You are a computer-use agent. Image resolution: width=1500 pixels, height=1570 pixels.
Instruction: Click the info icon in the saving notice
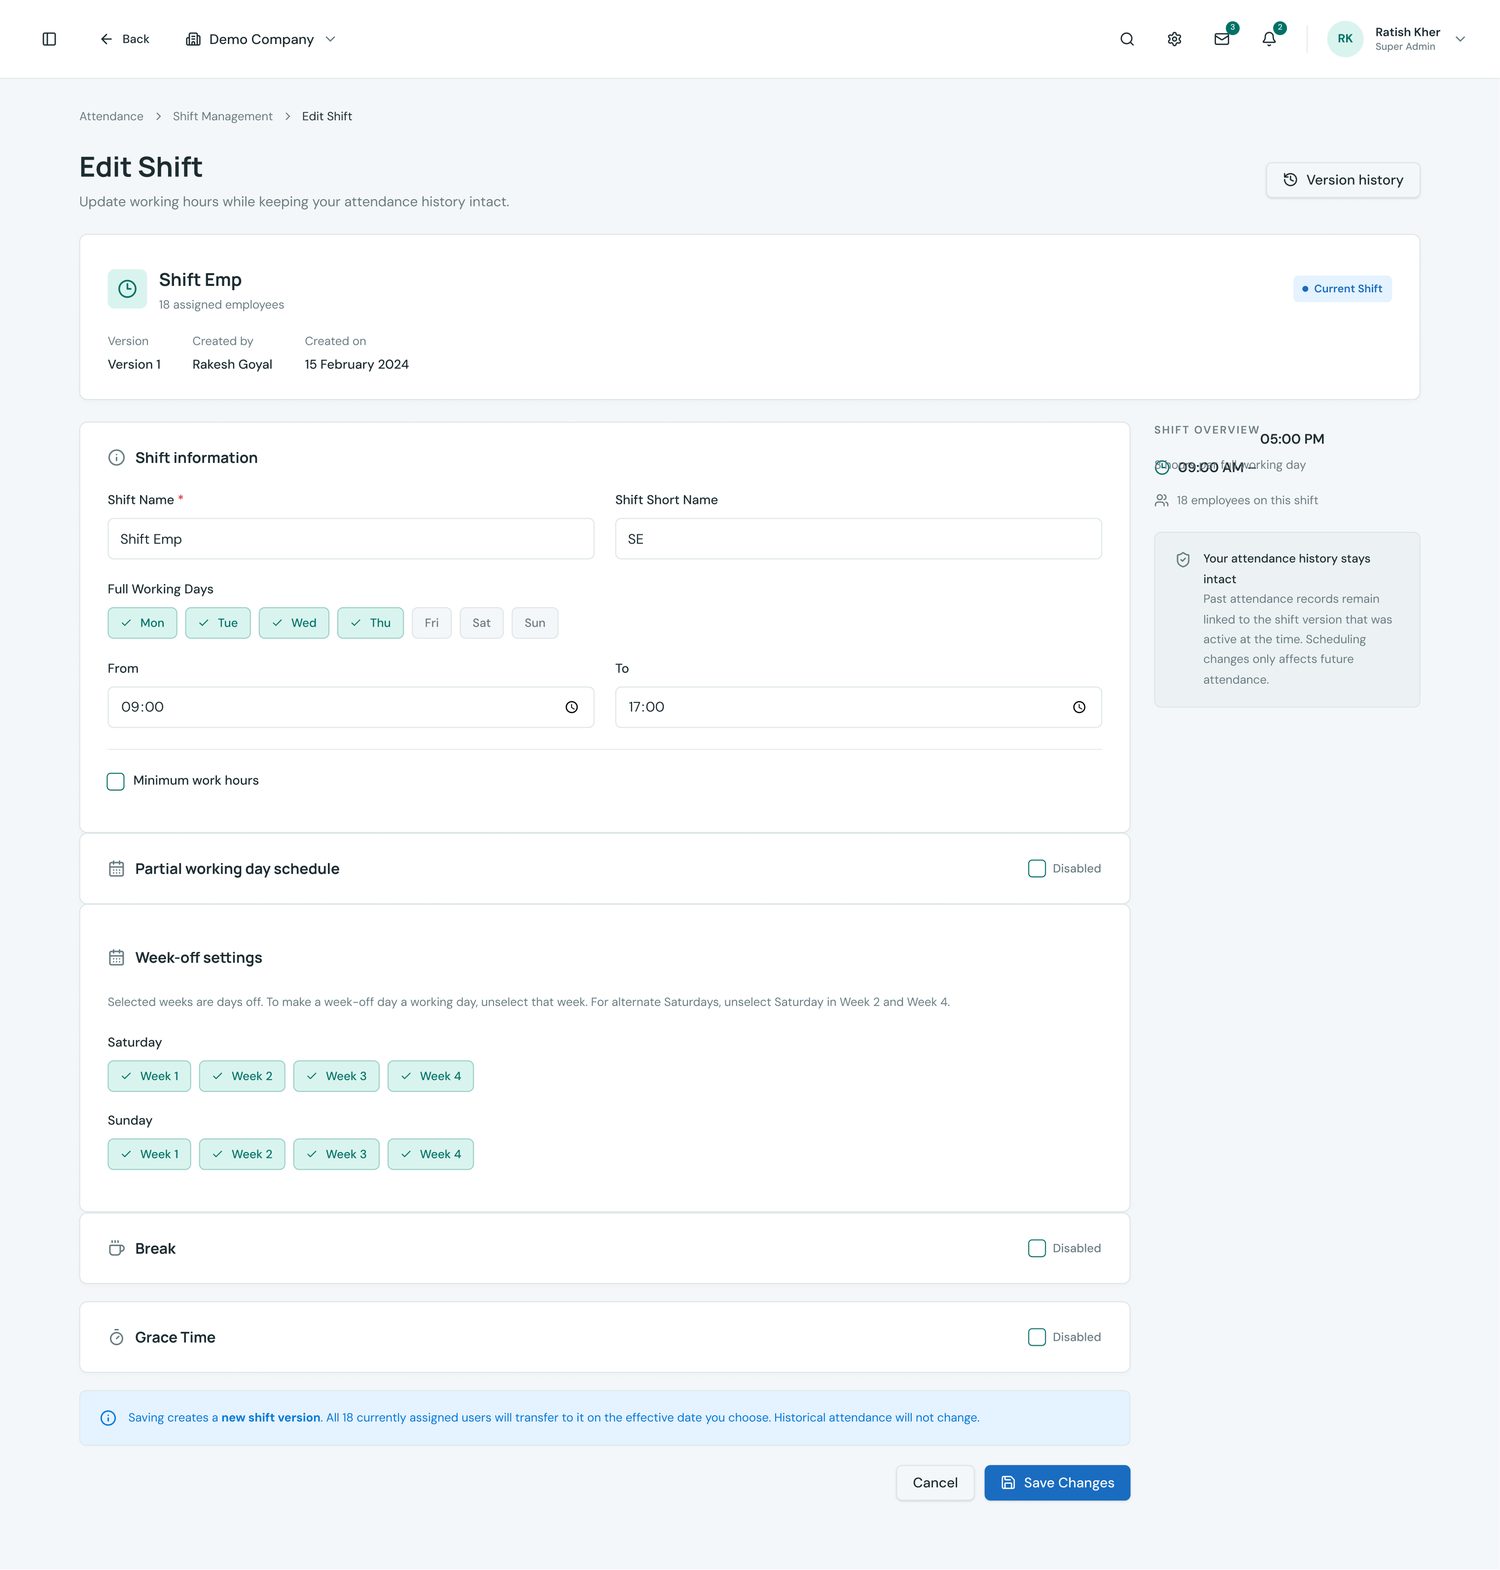click(108, 1418)
